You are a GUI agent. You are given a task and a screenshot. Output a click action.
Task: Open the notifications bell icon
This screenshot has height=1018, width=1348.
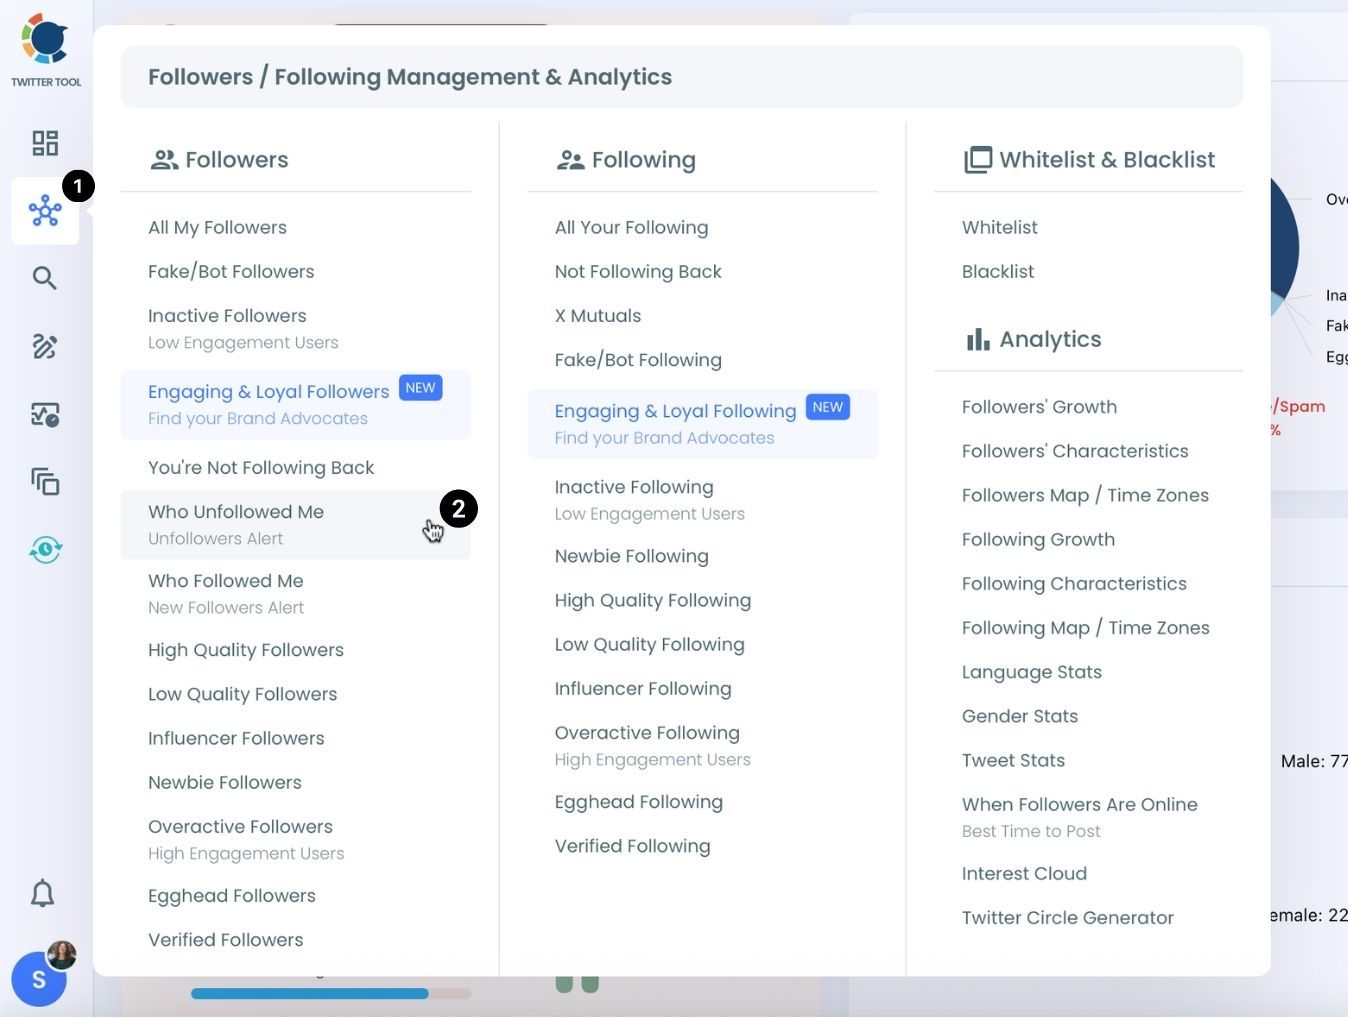[x=42, y=893]
